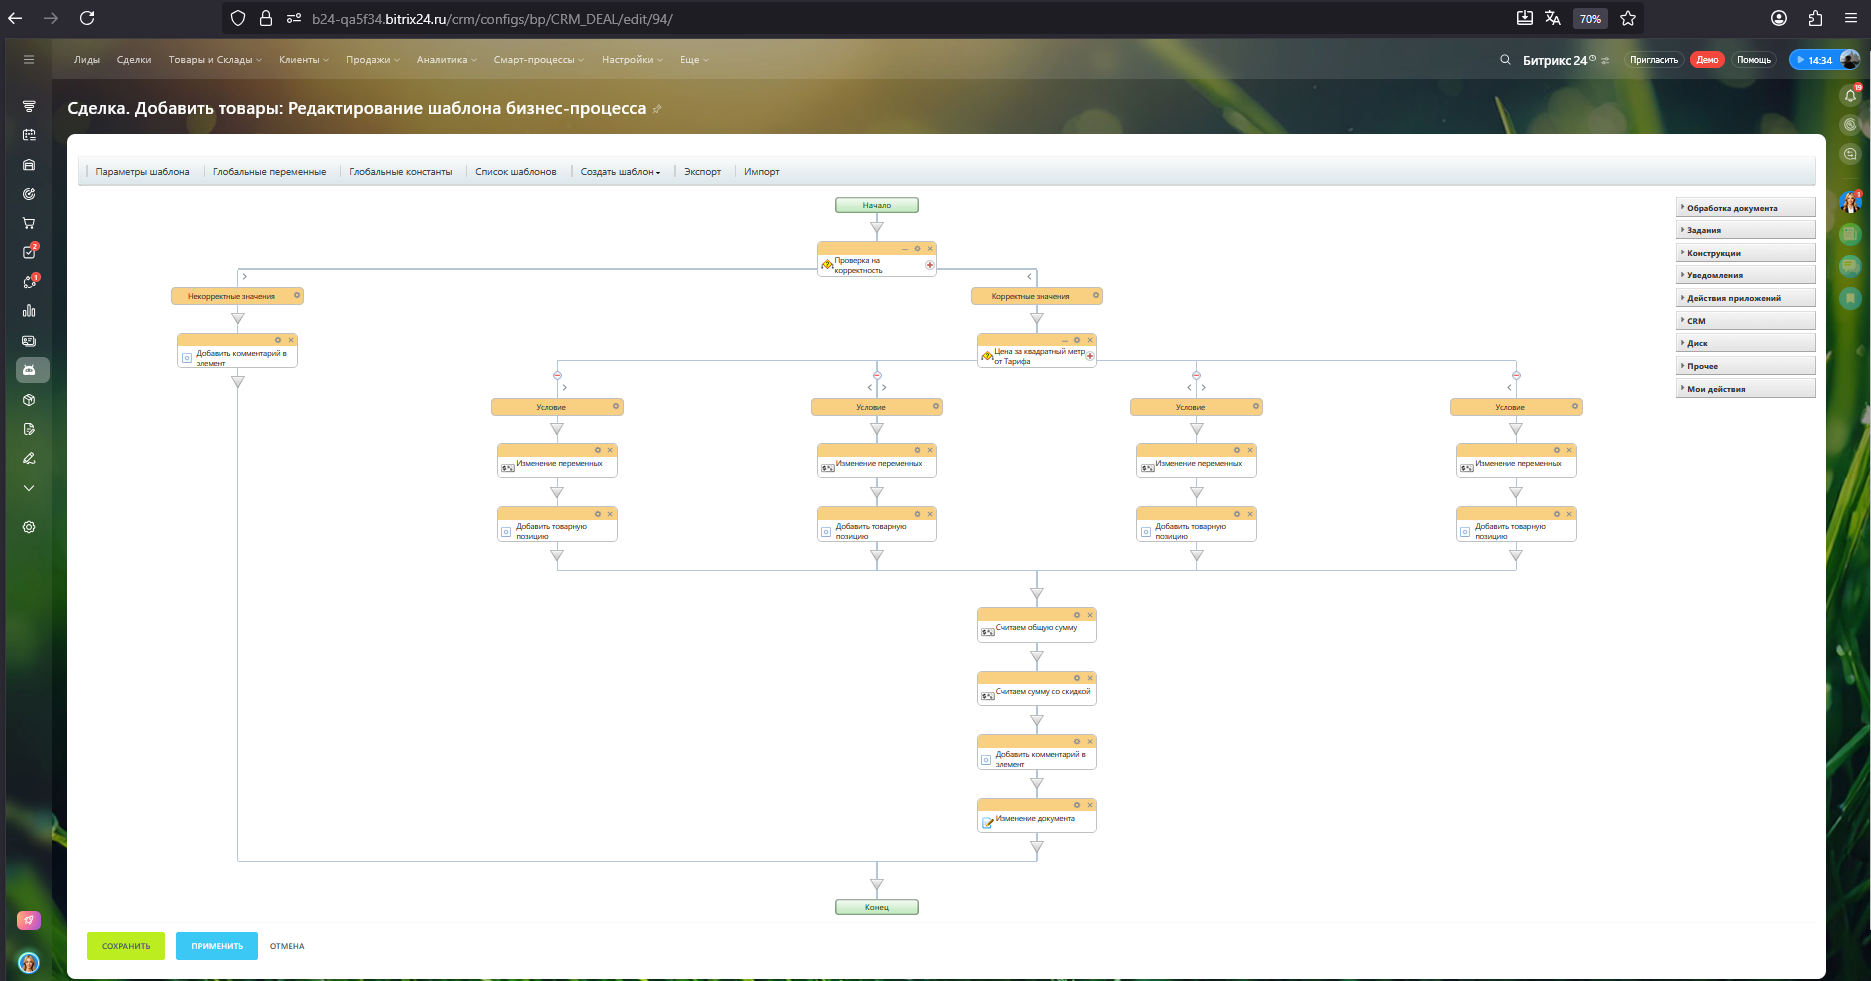
Task: Open the 'Продажи' top menu
Action: [x=373, y=60]
